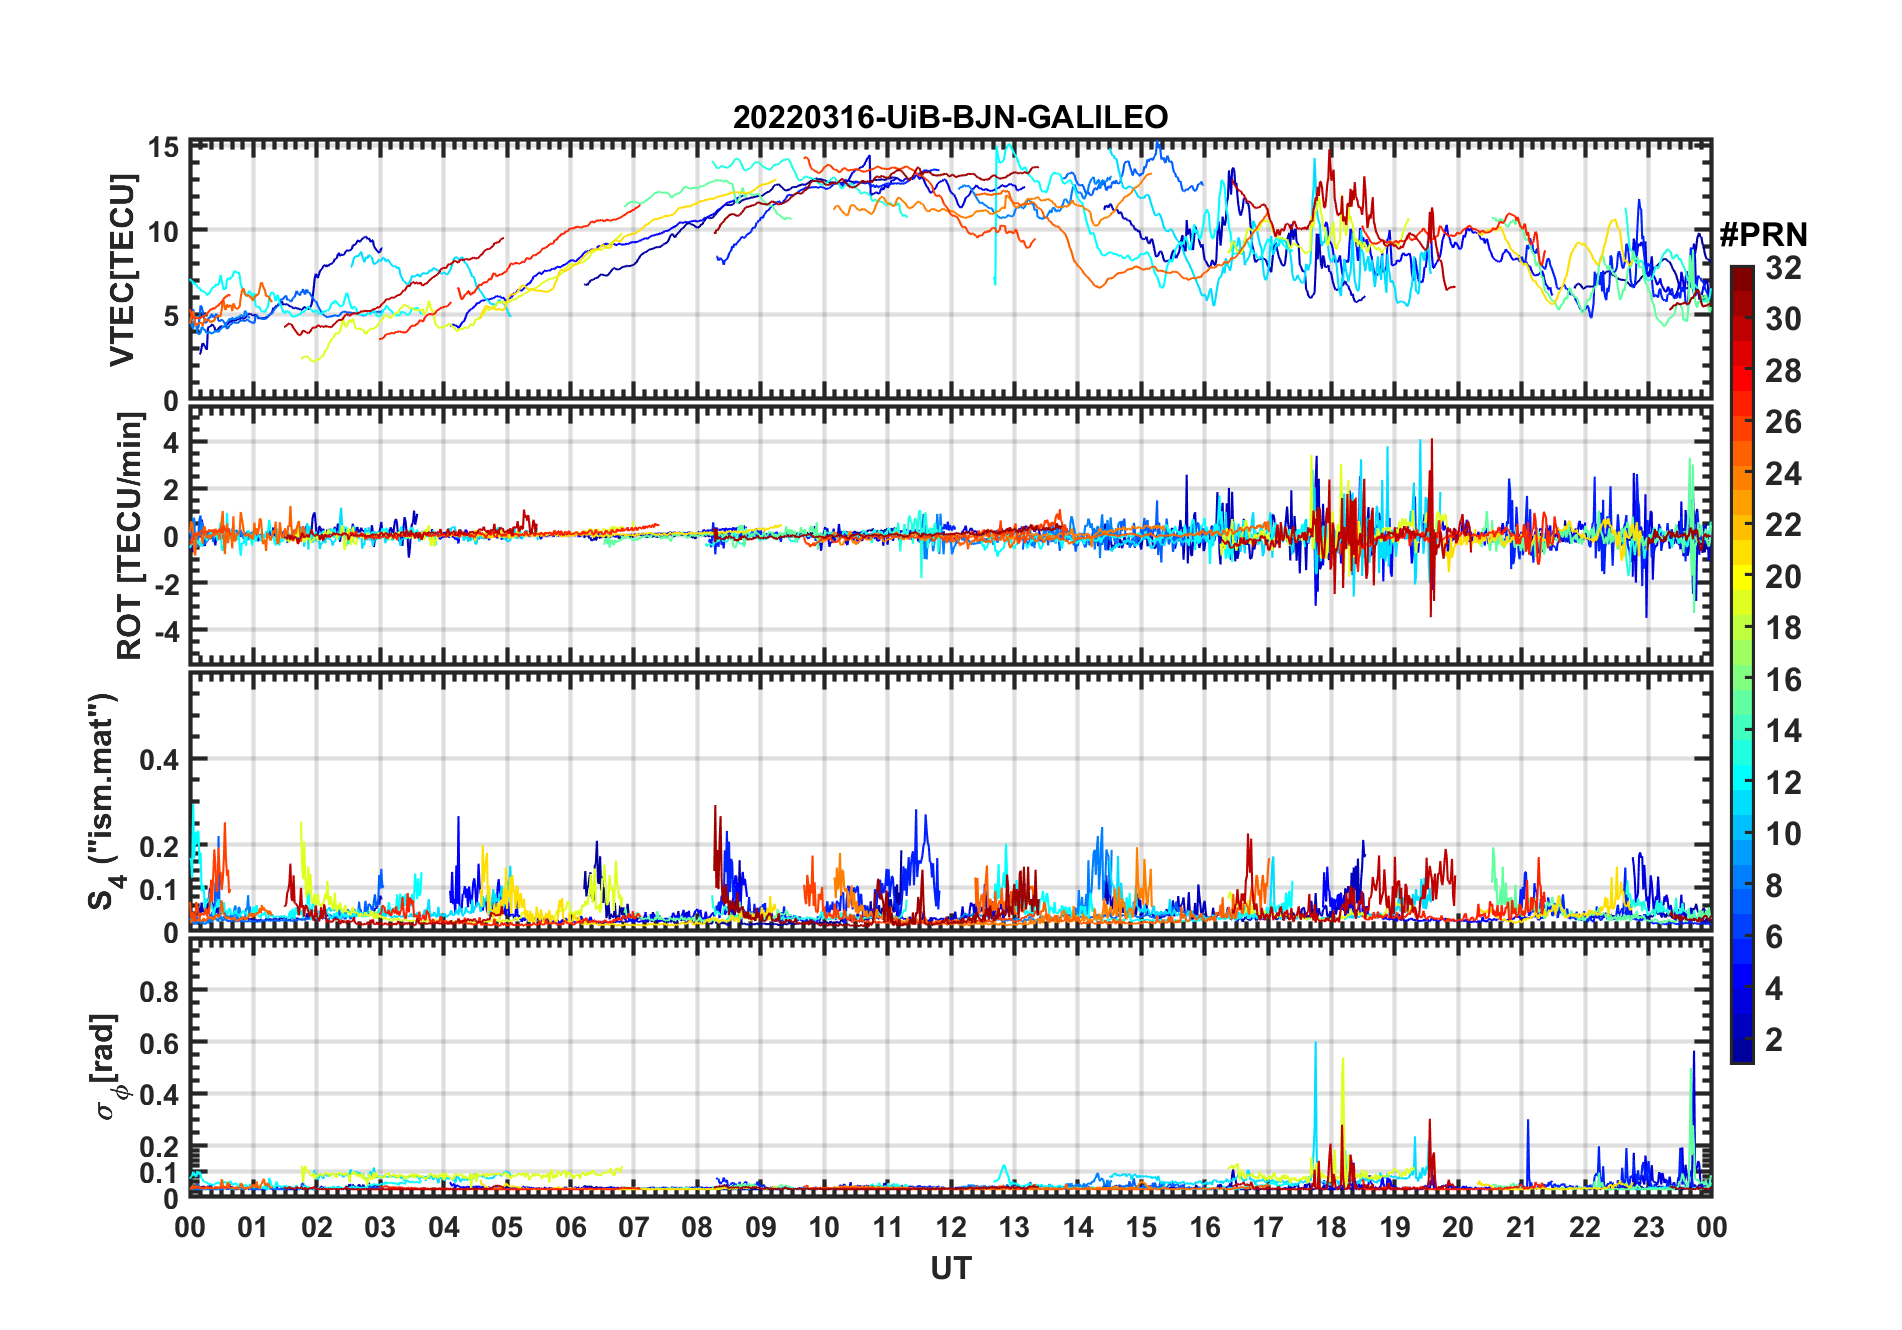Screen dimensions: 1902x1330
Task: Click UT axis tick label 23
Action: 1648,1228
